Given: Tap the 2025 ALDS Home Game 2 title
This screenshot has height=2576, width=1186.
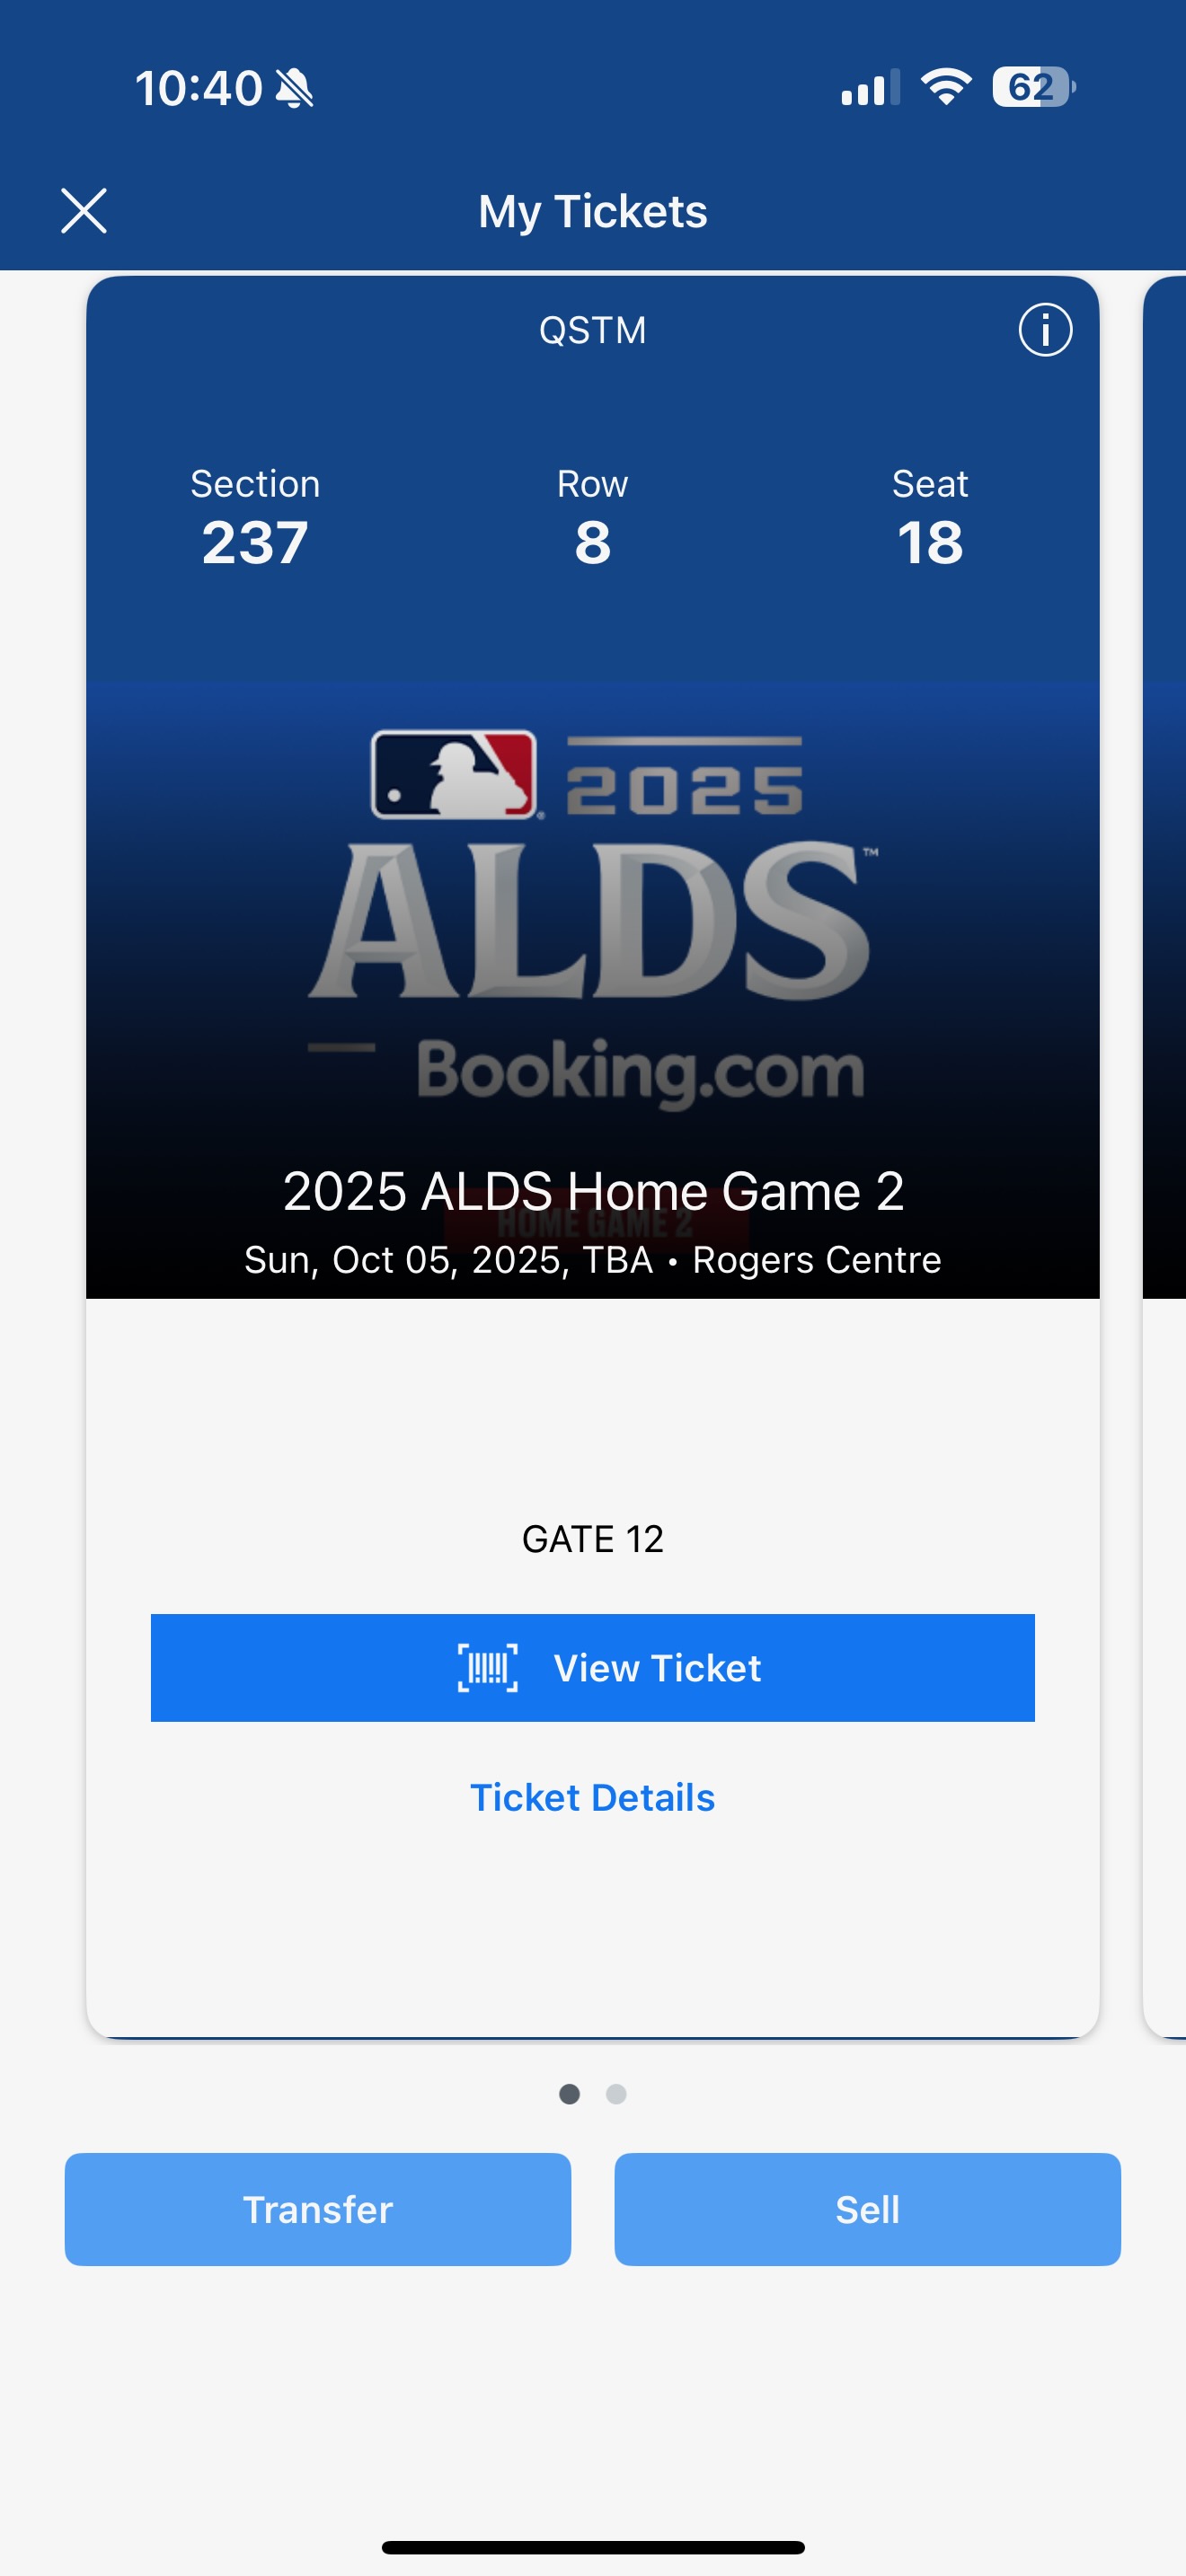Looking at the screenshot, I should (x=593, y=1191).
